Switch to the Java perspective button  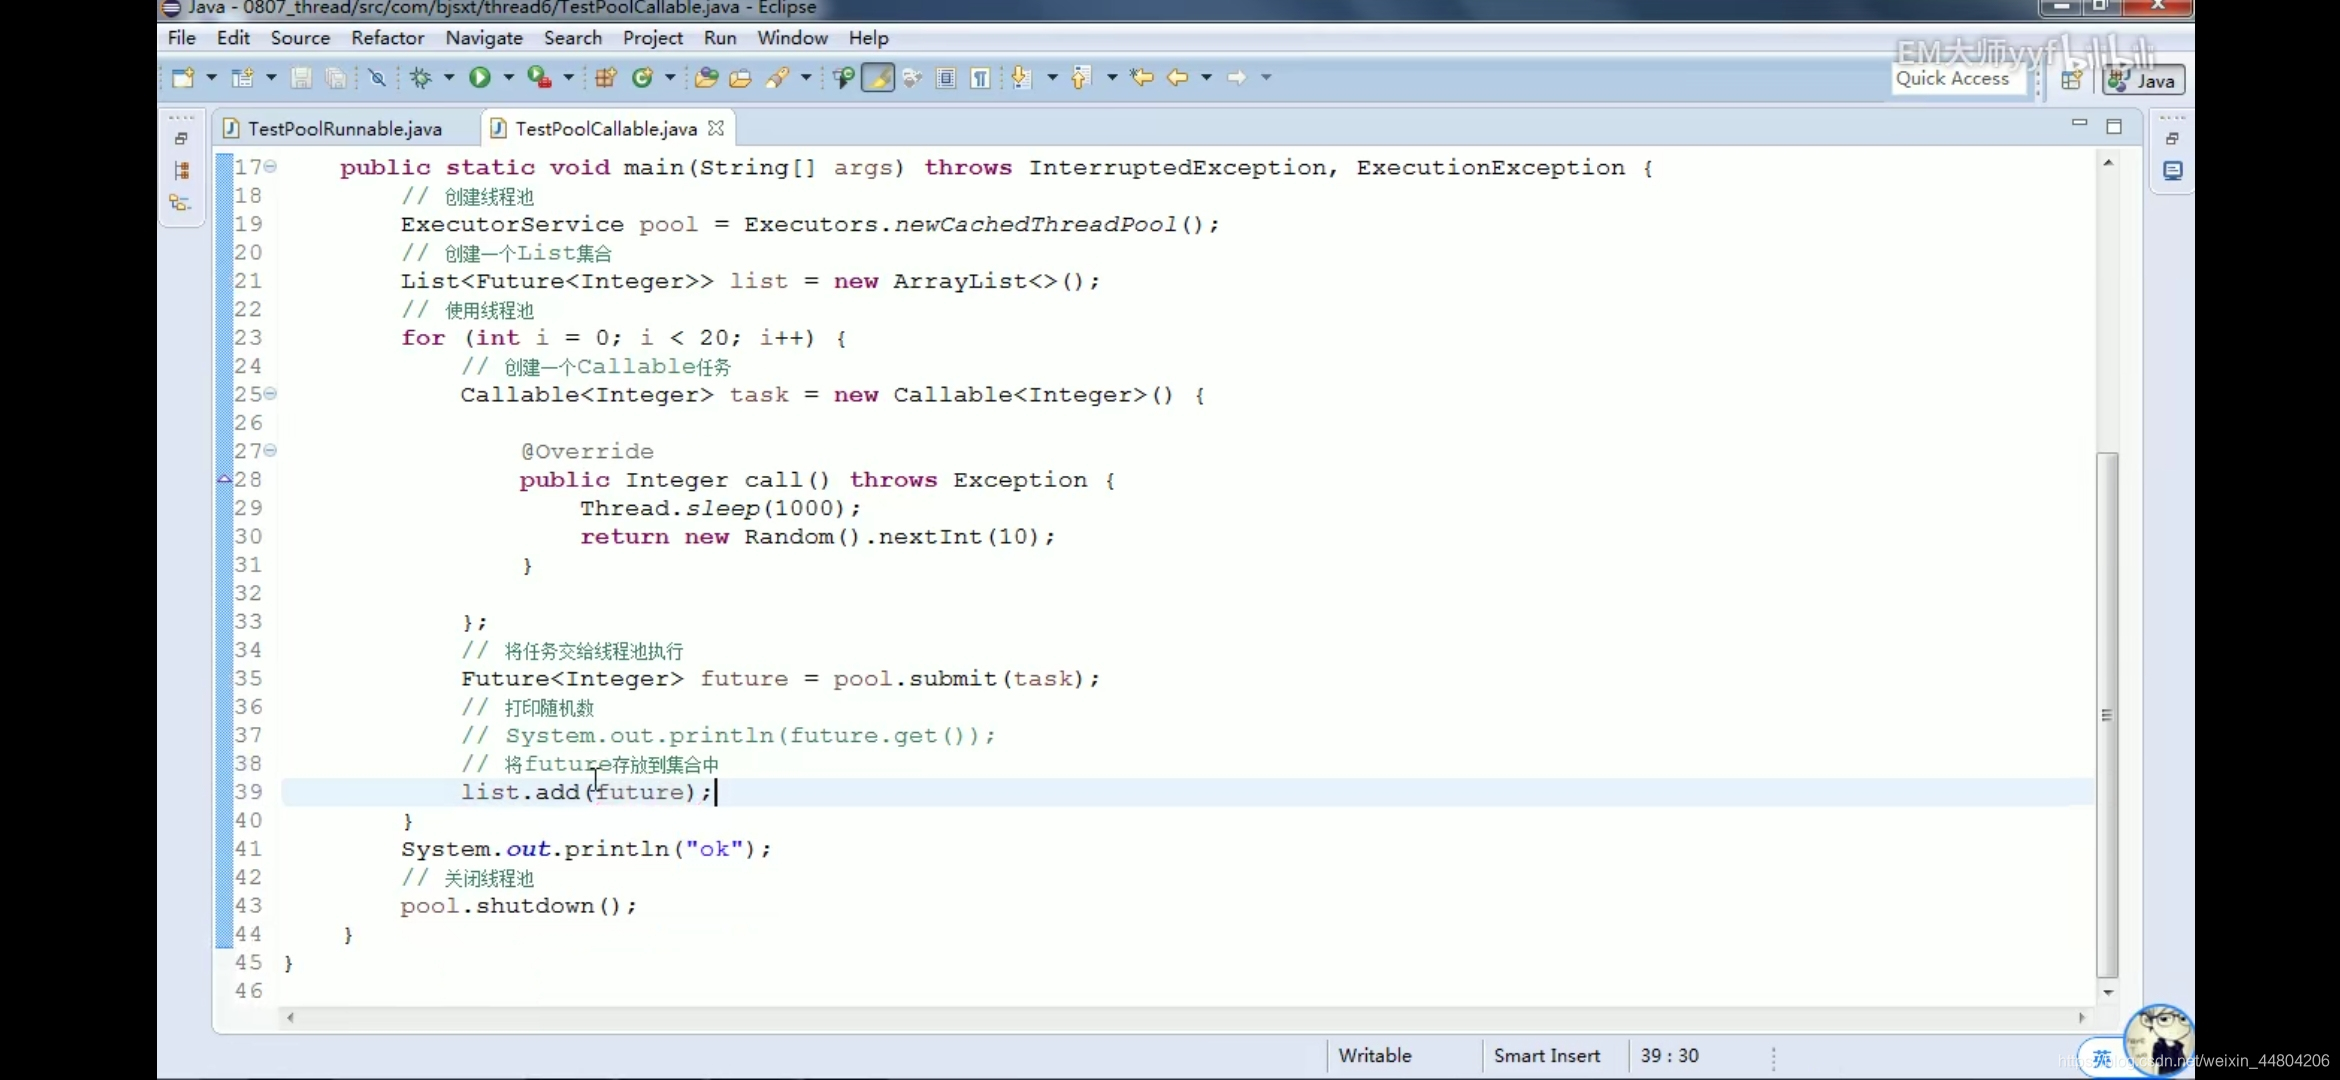(x=2143, y=80)
